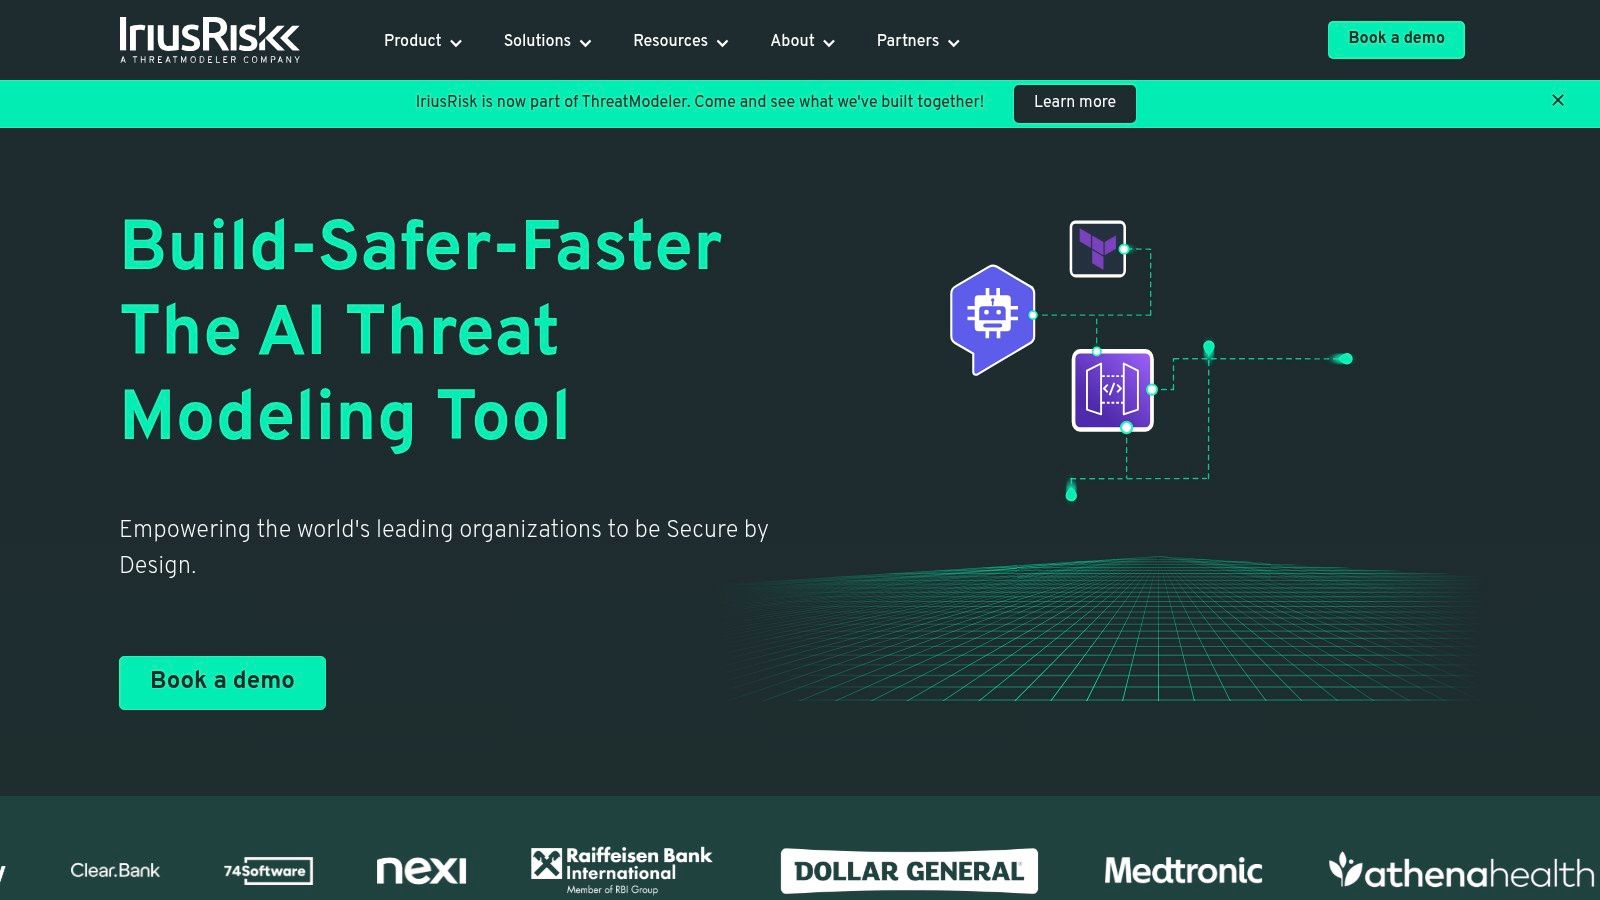Open the Partners dropdown menu
This screenshot has width=1600, height=900.
click(x=918, y=41)
